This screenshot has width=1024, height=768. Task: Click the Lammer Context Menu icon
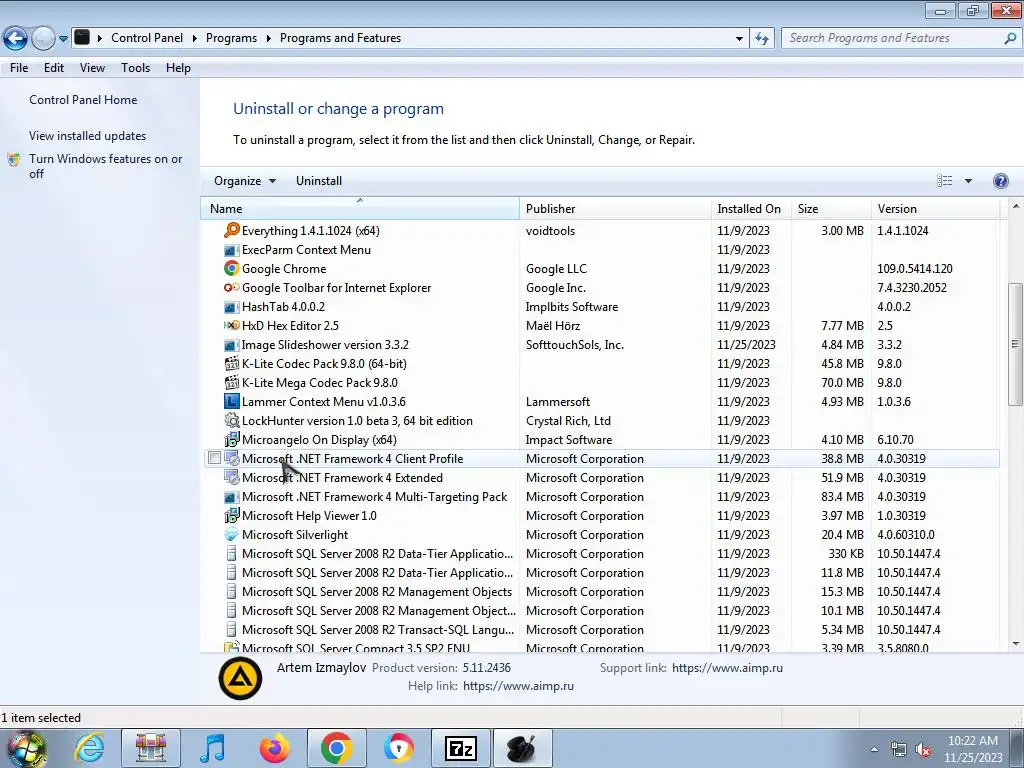pos(231,402)
